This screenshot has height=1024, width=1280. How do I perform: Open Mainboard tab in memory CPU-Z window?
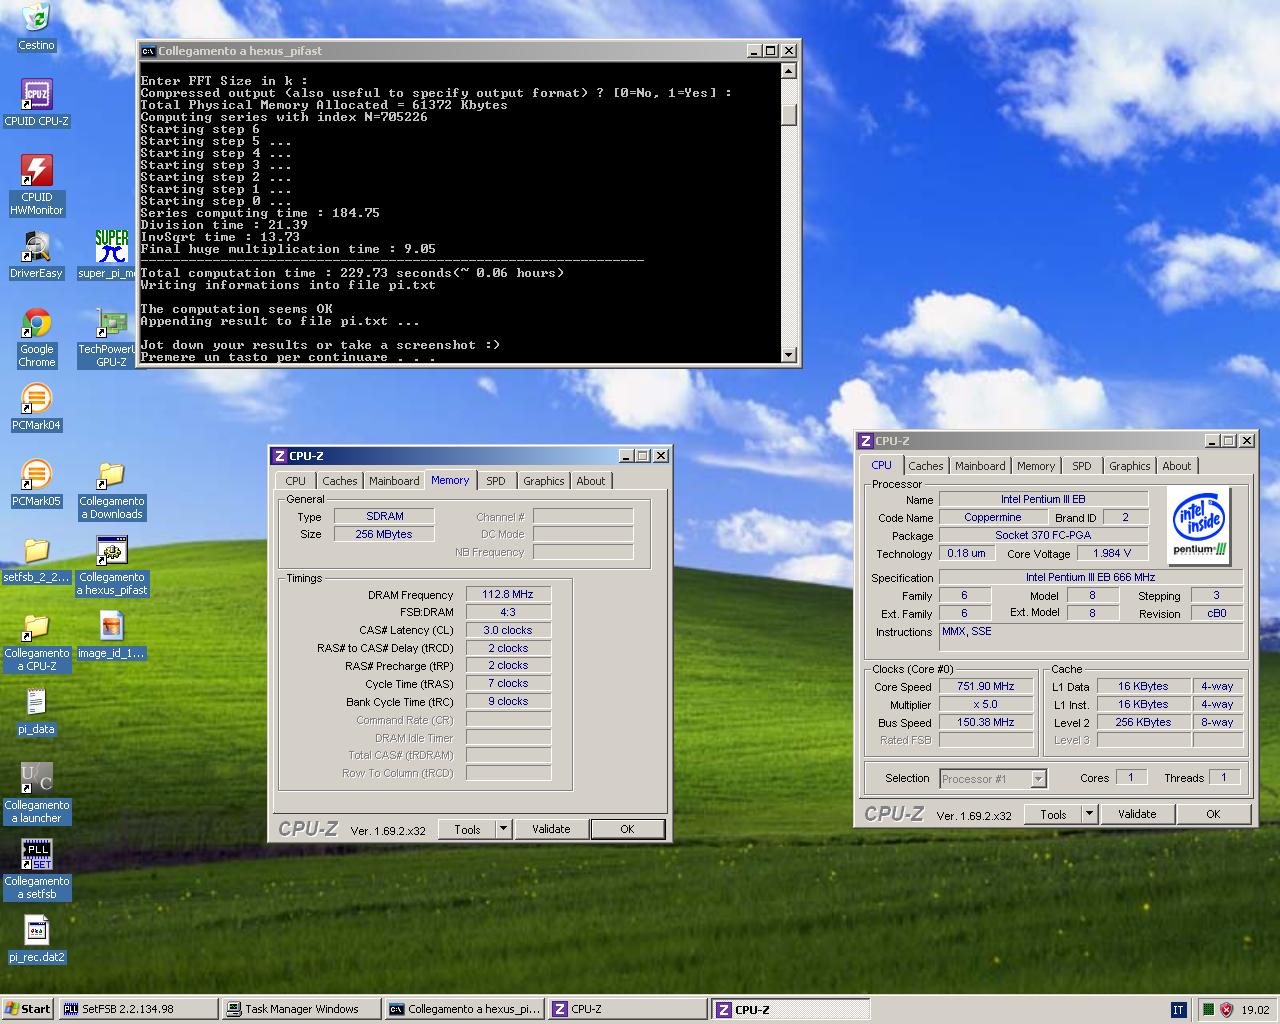pos(394,481)
